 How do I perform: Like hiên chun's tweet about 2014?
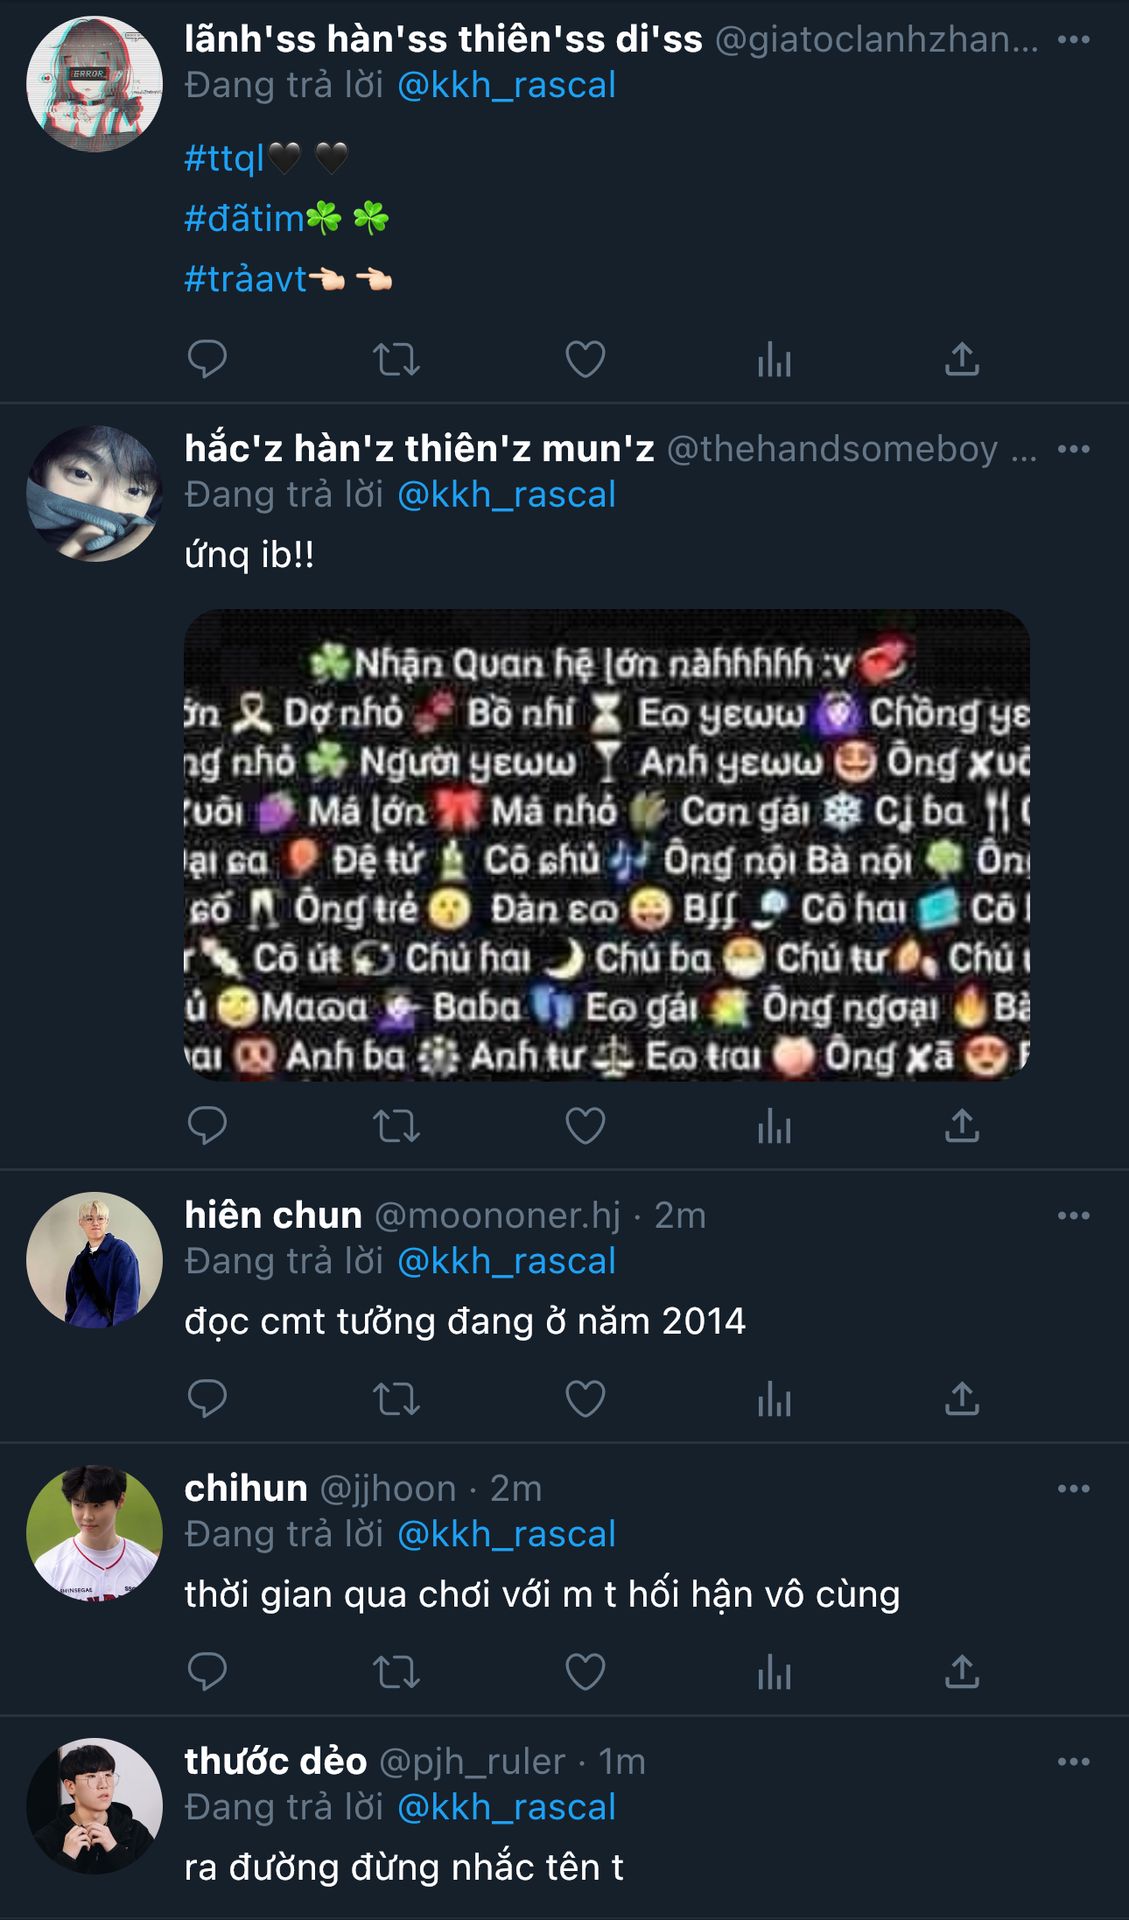[x=585, y=1398]
